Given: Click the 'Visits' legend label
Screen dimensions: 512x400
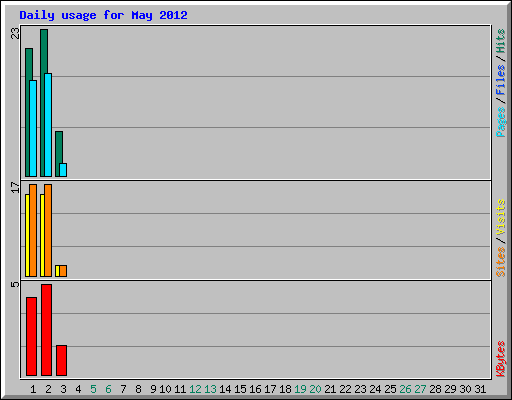Looking at the screenshot, I should pyautogui.click(x=501, y=218).
